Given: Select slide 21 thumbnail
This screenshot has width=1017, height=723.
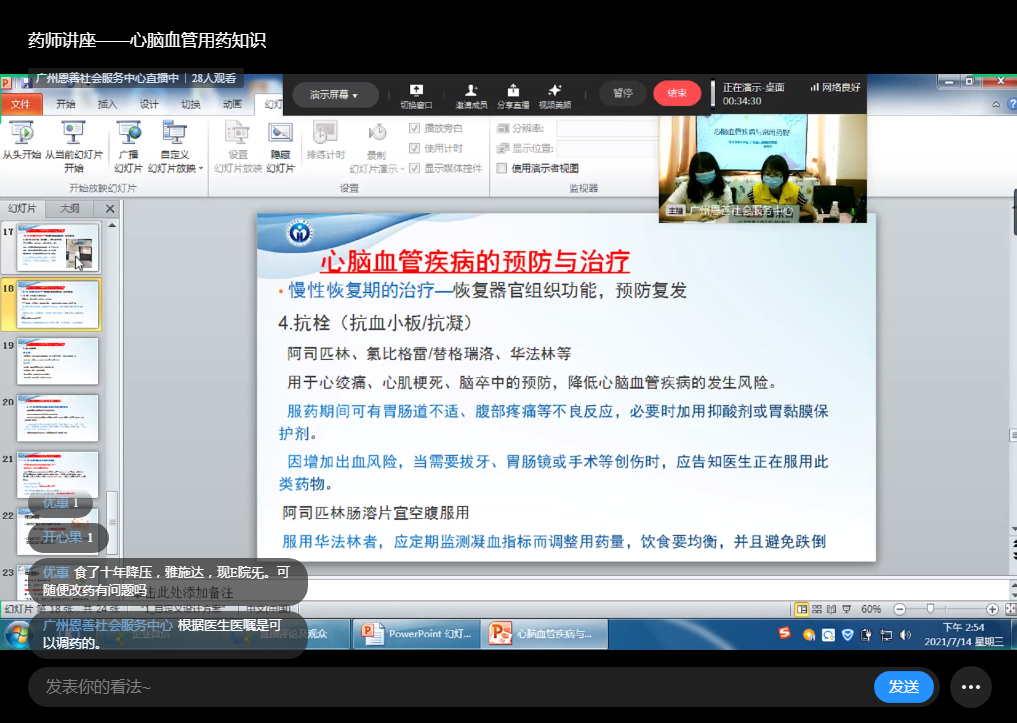Looking at the screenshot, I should [58, 475].
